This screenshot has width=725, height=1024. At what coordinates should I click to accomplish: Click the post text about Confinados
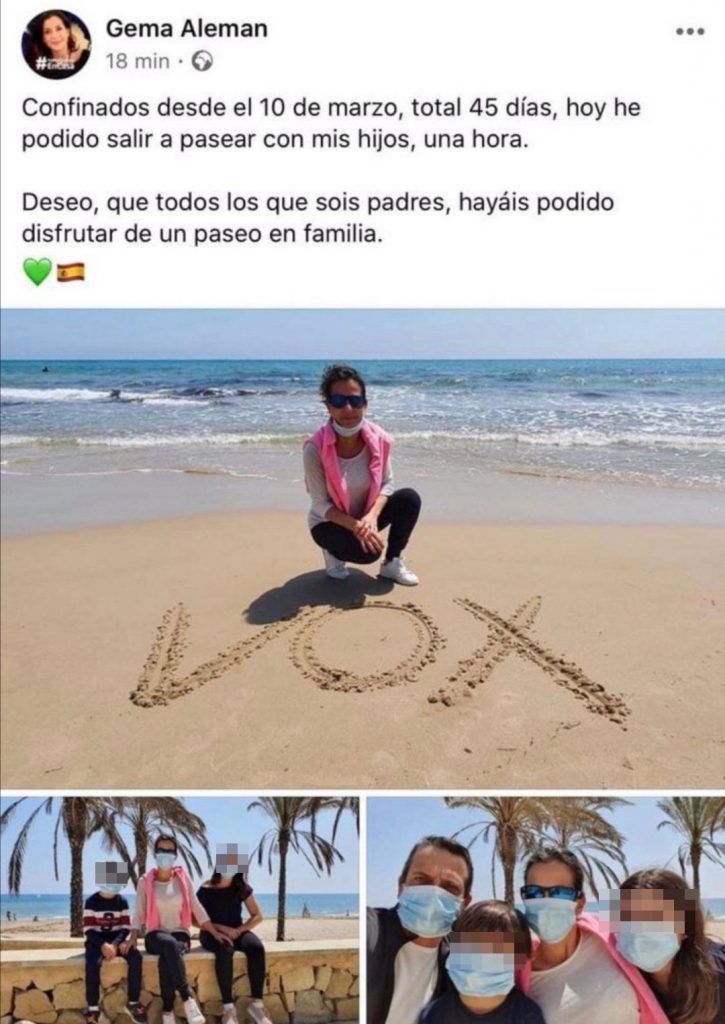[x=331, y=123]
